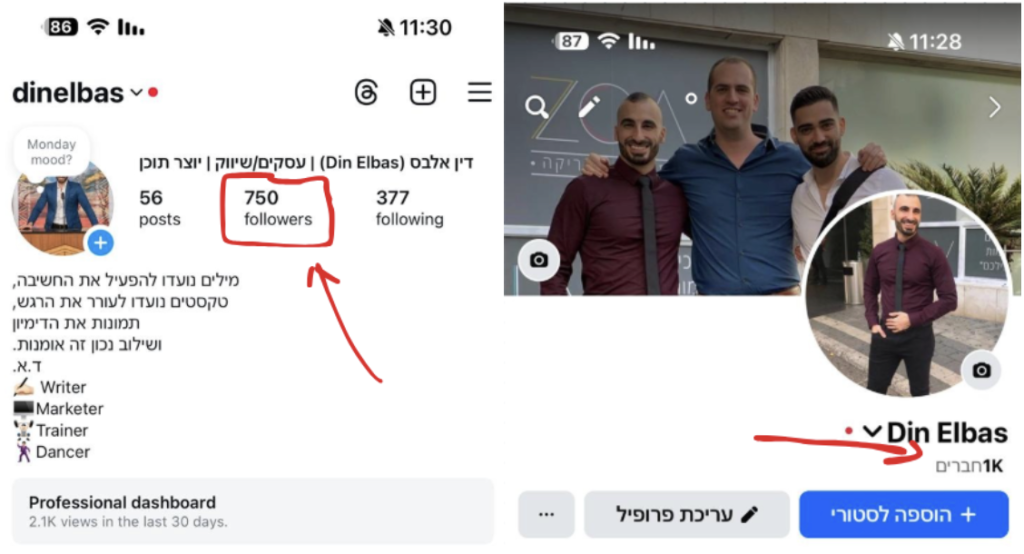The image size is (1024, 554).
Task: Tap the profile picture camera icon
Action: coord(982,370)
